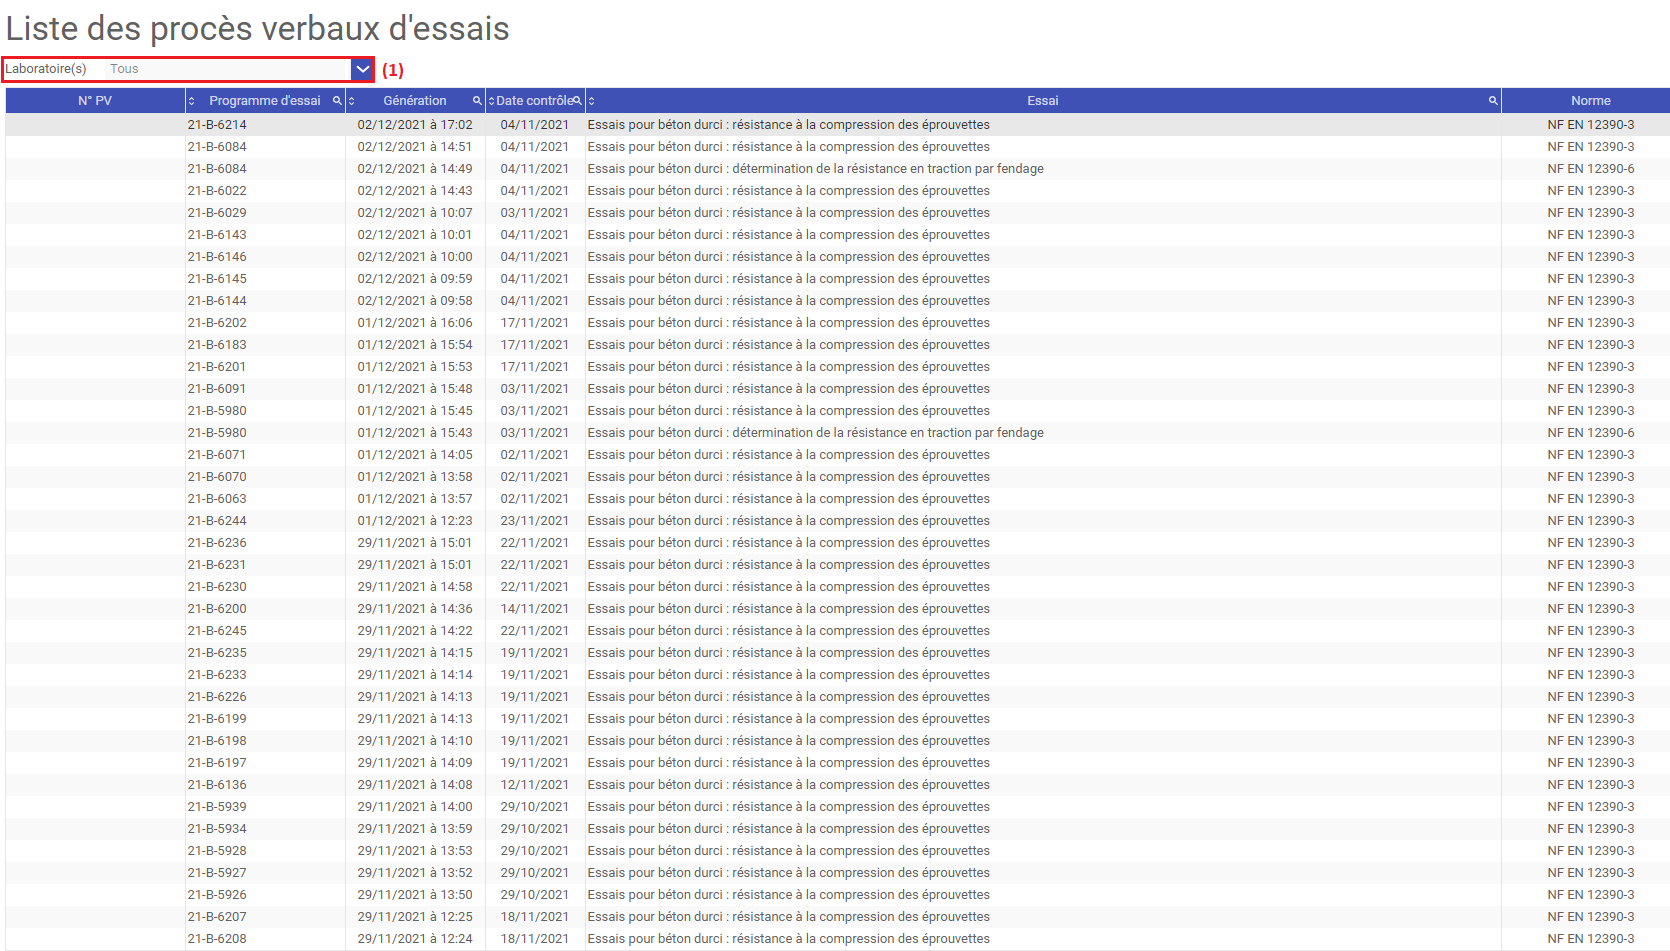Open search icon in Date contrôle header
The image size is (1670, 951).
577,101
